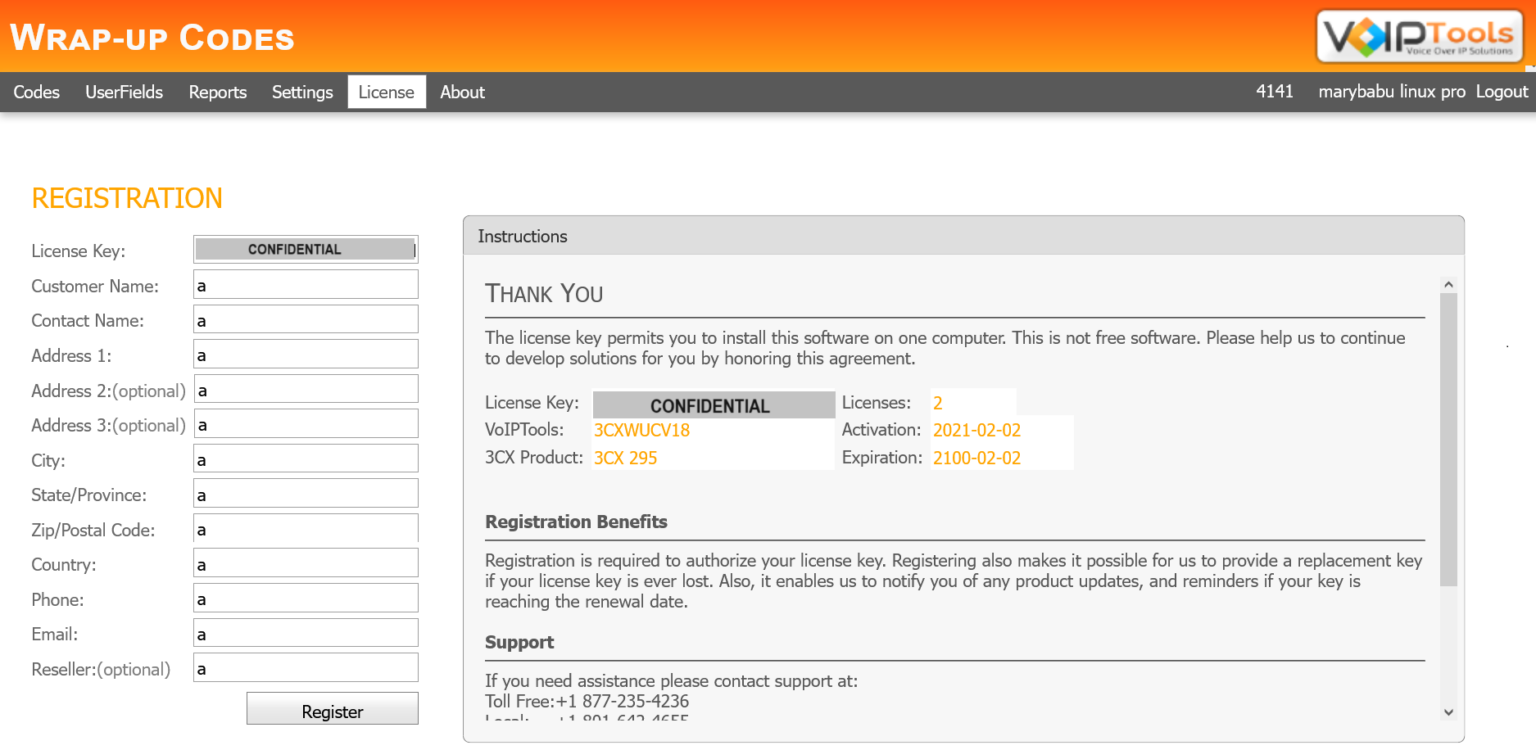The width and height of the screenshot is (1536, 750).
Task: Open the About page
Action: [461, 91]
